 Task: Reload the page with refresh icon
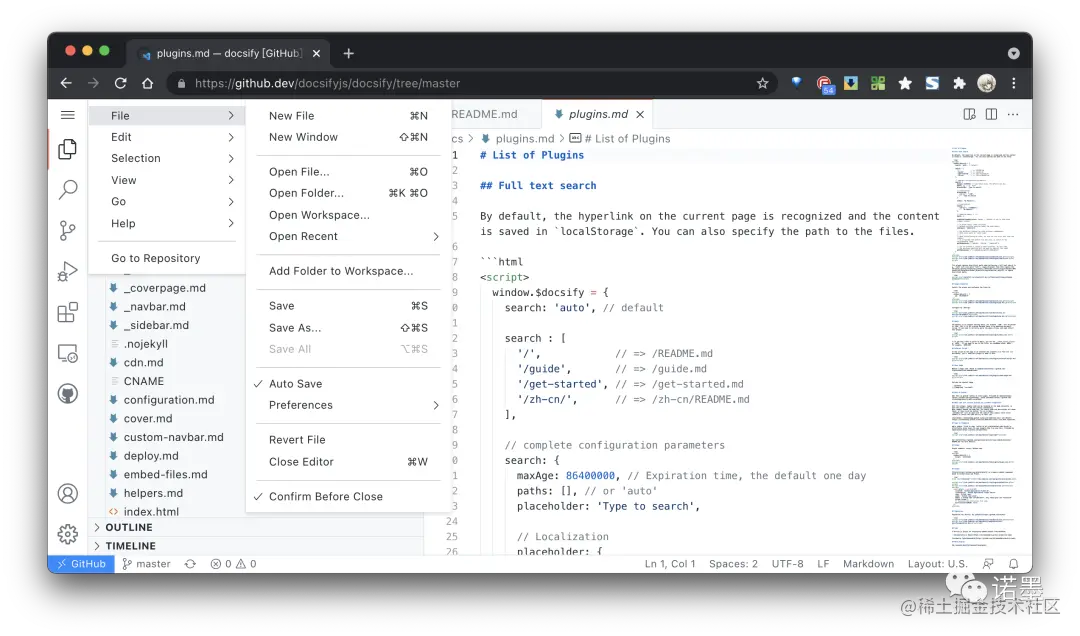click(121, 83)
